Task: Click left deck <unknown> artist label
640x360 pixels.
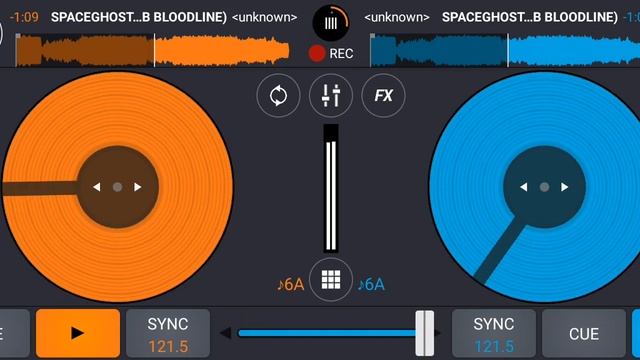Action: coord(264,17)
